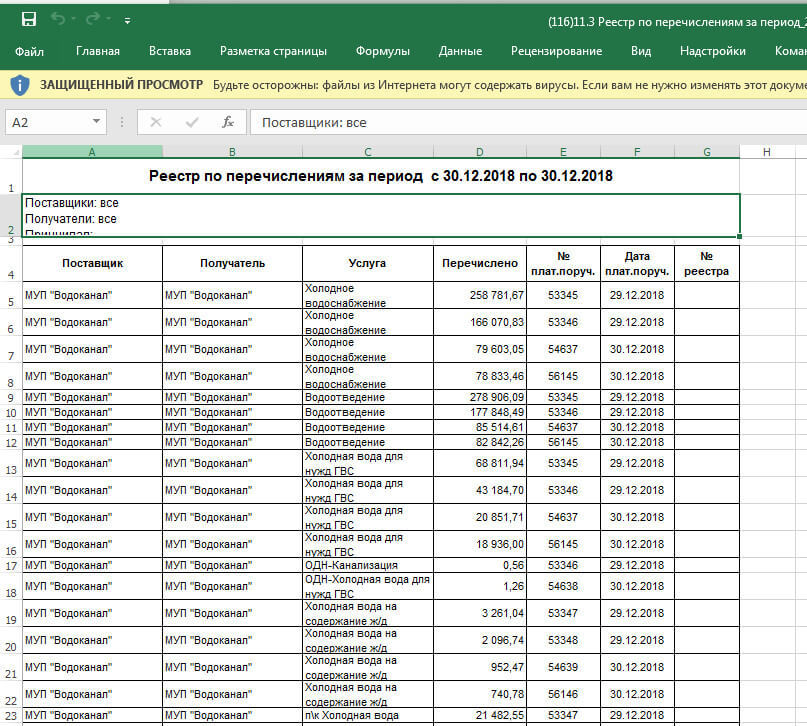
Task: Click the Redo arrow icon
Action: [x=93, y=19]
